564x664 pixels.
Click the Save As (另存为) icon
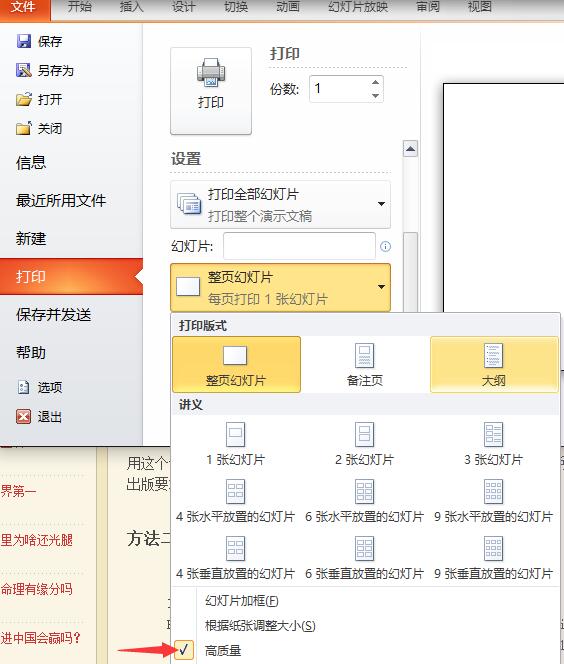click(x=24, y=70)
